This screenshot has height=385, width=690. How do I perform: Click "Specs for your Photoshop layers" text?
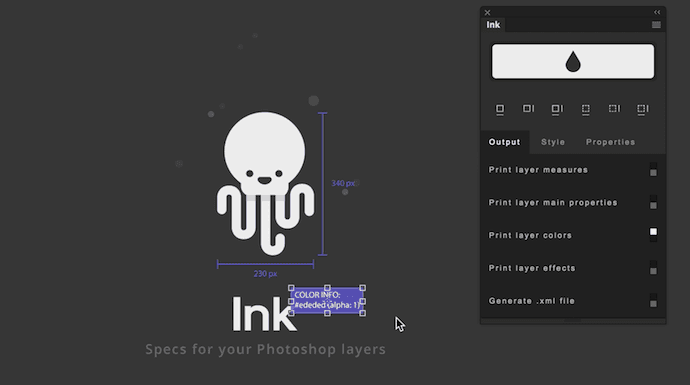point(265,349)
